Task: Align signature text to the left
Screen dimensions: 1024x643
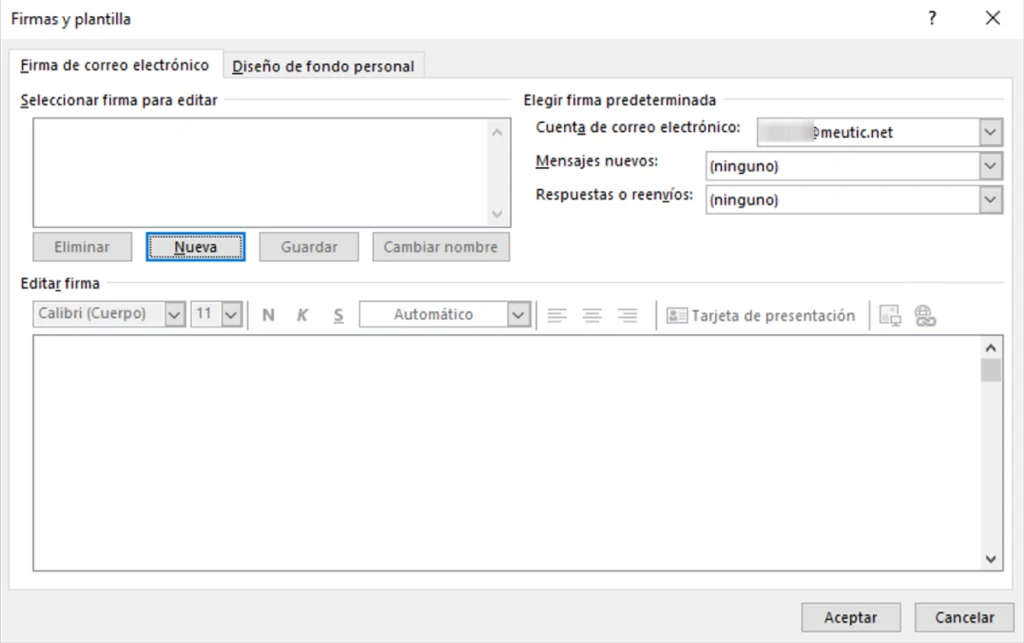Action: coord(556,315)
